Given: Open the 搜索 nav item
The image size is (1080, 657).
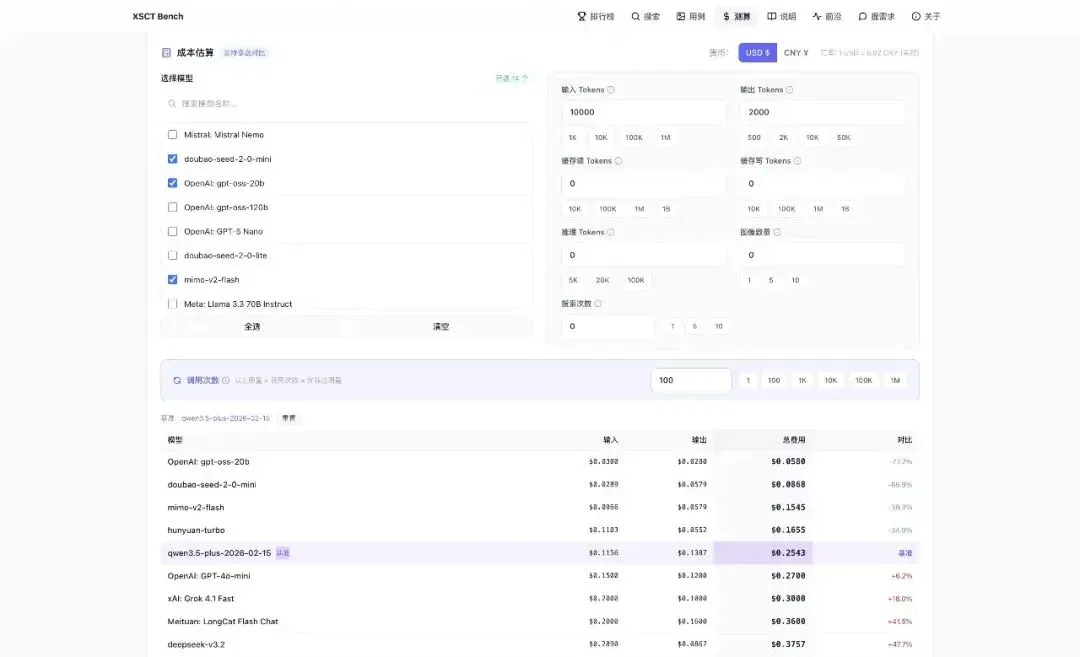Looking at the screenshot, I should (645, 17).
